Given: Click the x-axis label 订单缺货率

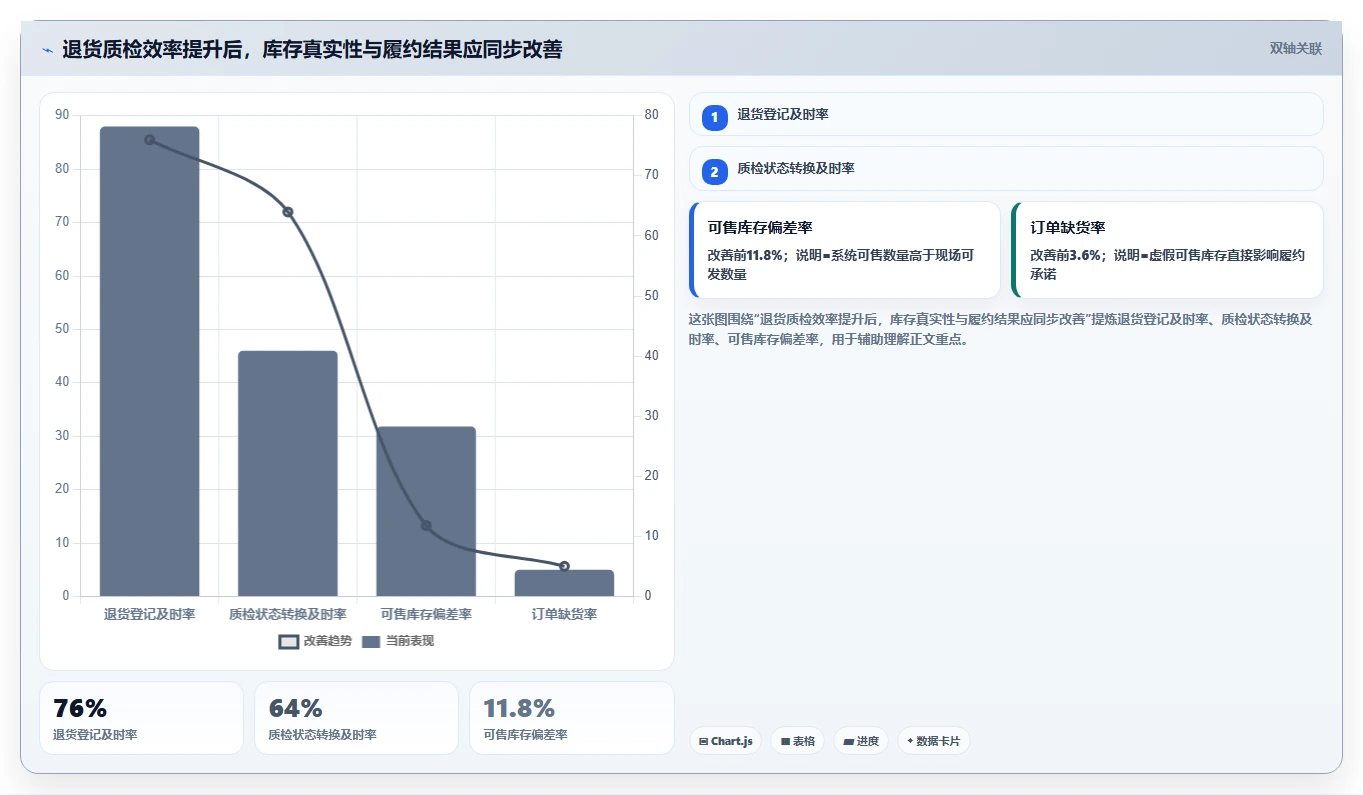Looking at the screenshot, I should (x=564, y=614).
